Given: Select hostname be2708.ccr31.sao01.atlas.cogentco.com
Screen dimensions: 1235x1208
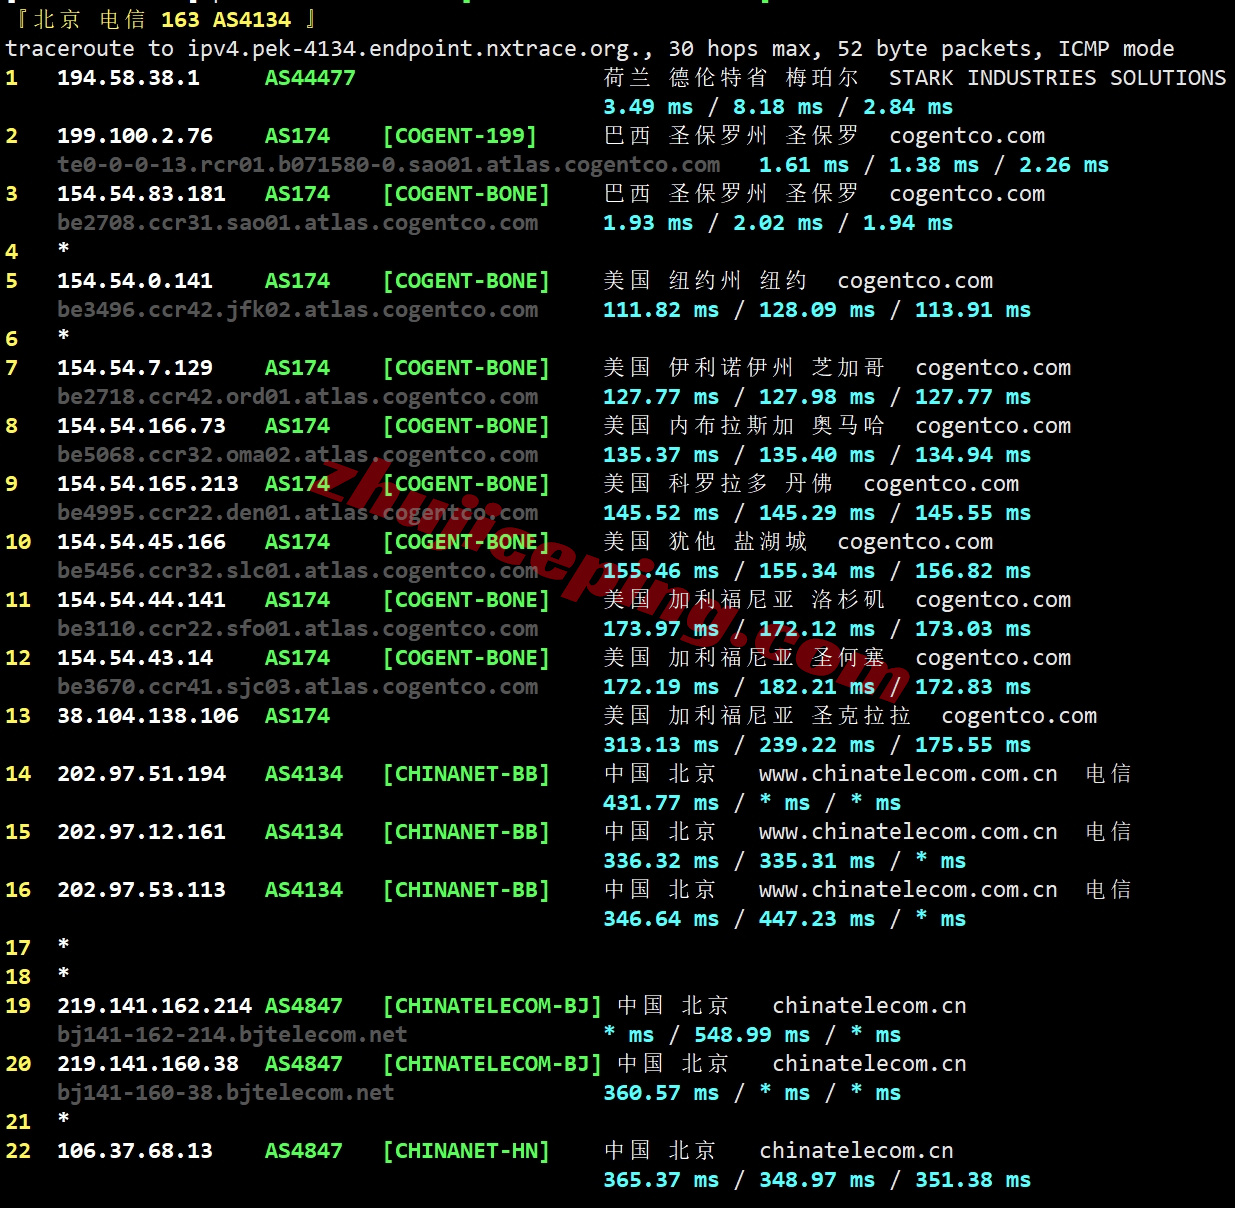Looking at the screenshot, I should coord(298,222).
